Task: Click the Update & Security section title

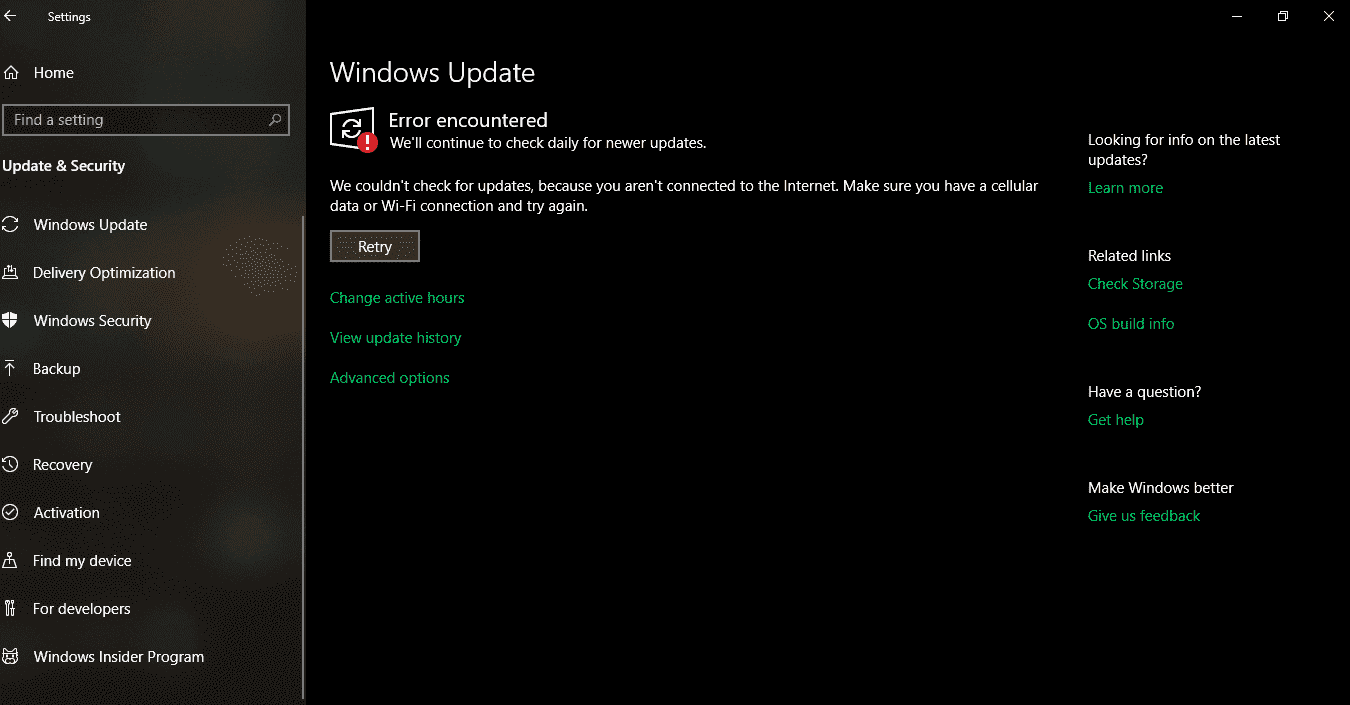Action: click(x=64, y=166)
